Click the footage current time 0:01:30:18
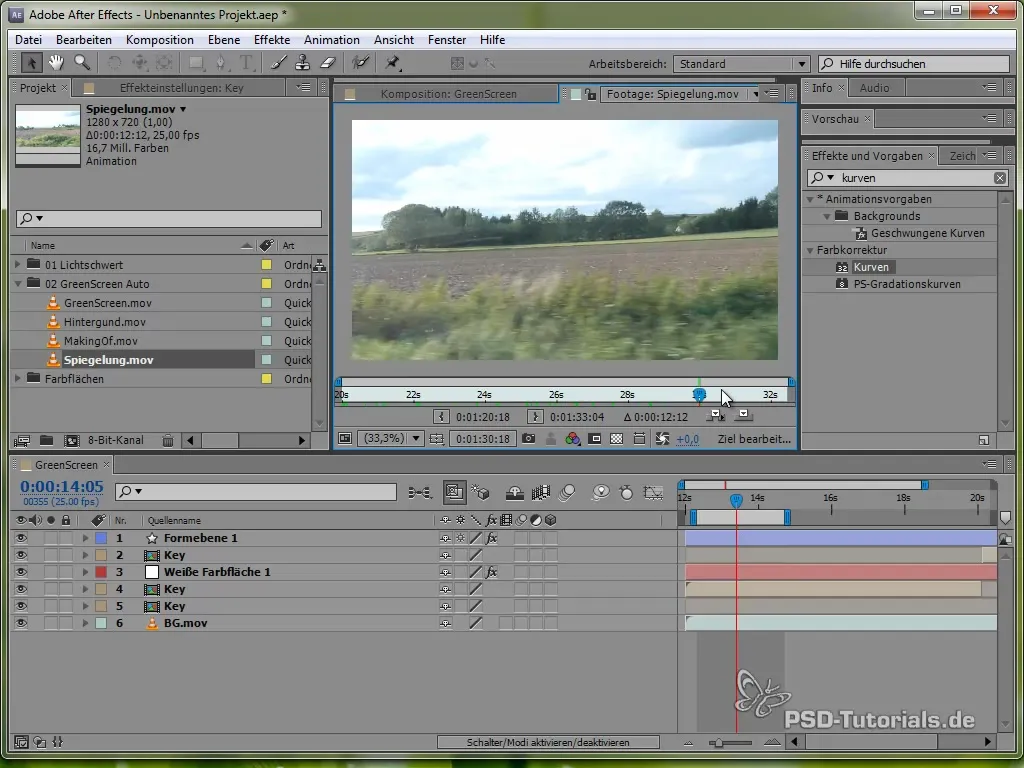 click(483, 439)
